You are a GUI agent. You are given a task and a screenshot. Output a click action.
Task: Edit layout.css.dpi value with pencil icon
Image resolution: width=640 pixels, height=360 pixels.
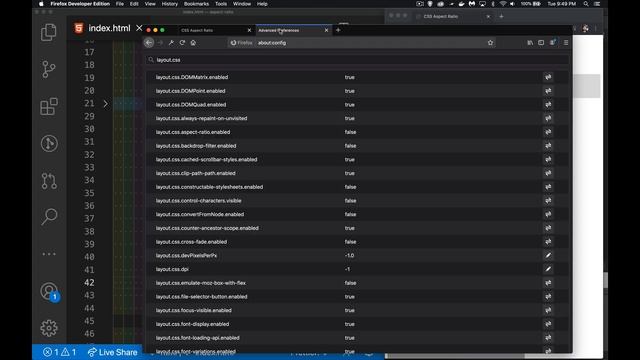click(x=548, y=269)
